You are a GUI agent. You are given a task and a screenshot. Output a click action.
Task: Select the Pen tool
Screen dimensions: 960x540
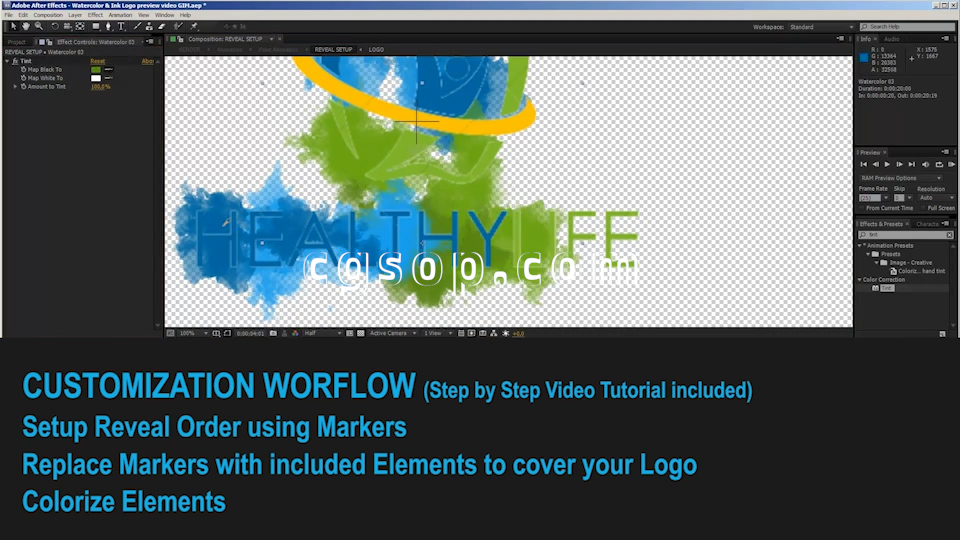[108, 26]
